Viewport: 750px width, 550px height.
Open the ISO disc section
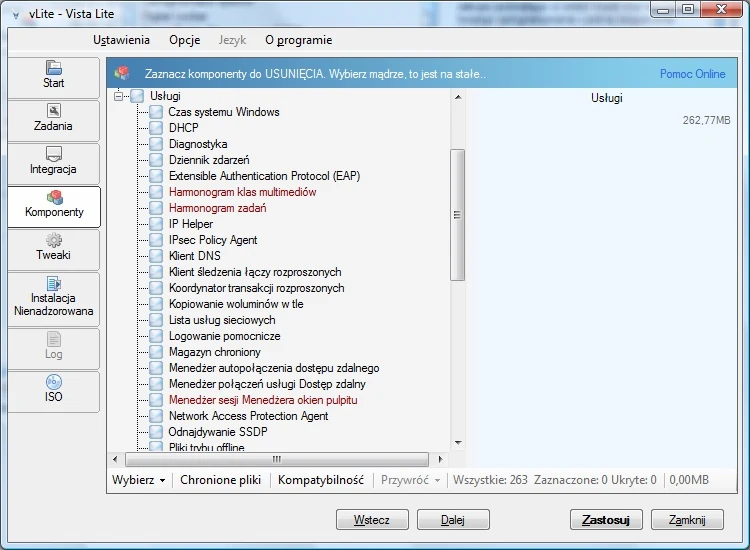coord(54,390)
